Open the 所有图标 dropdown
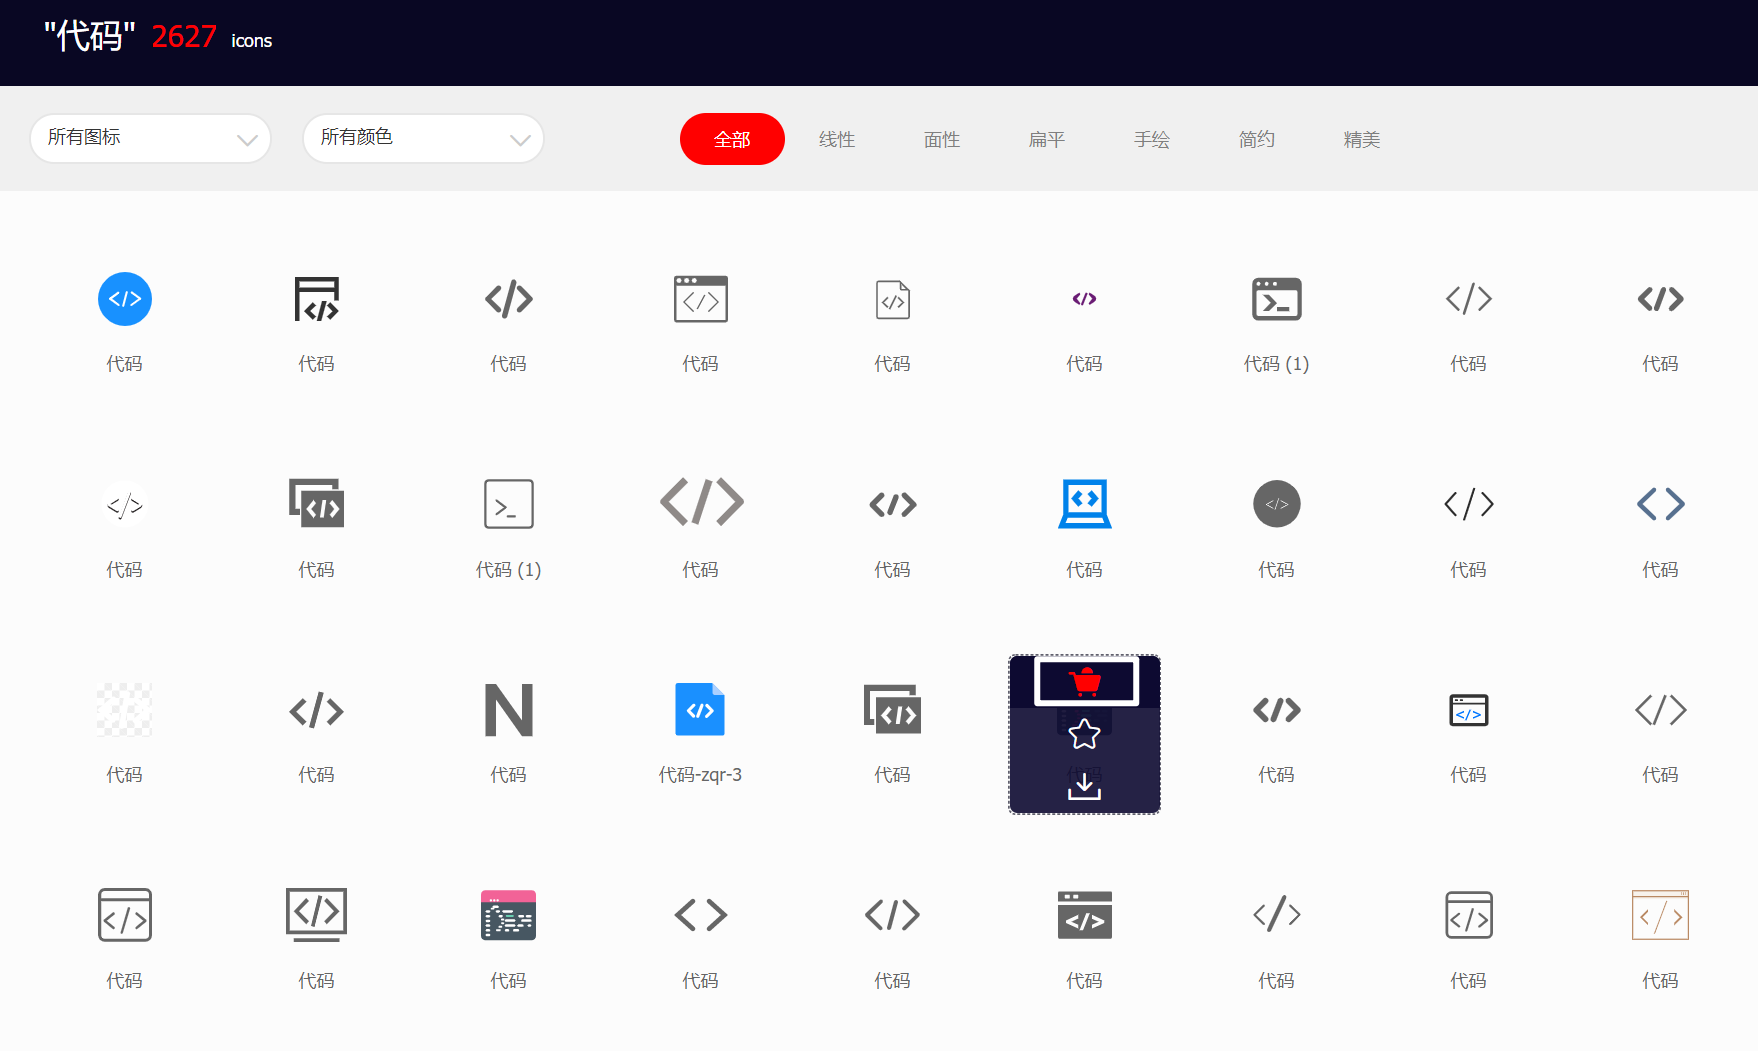The width and height of the screenshot is (1758, 1051). (x=151, y=138)
